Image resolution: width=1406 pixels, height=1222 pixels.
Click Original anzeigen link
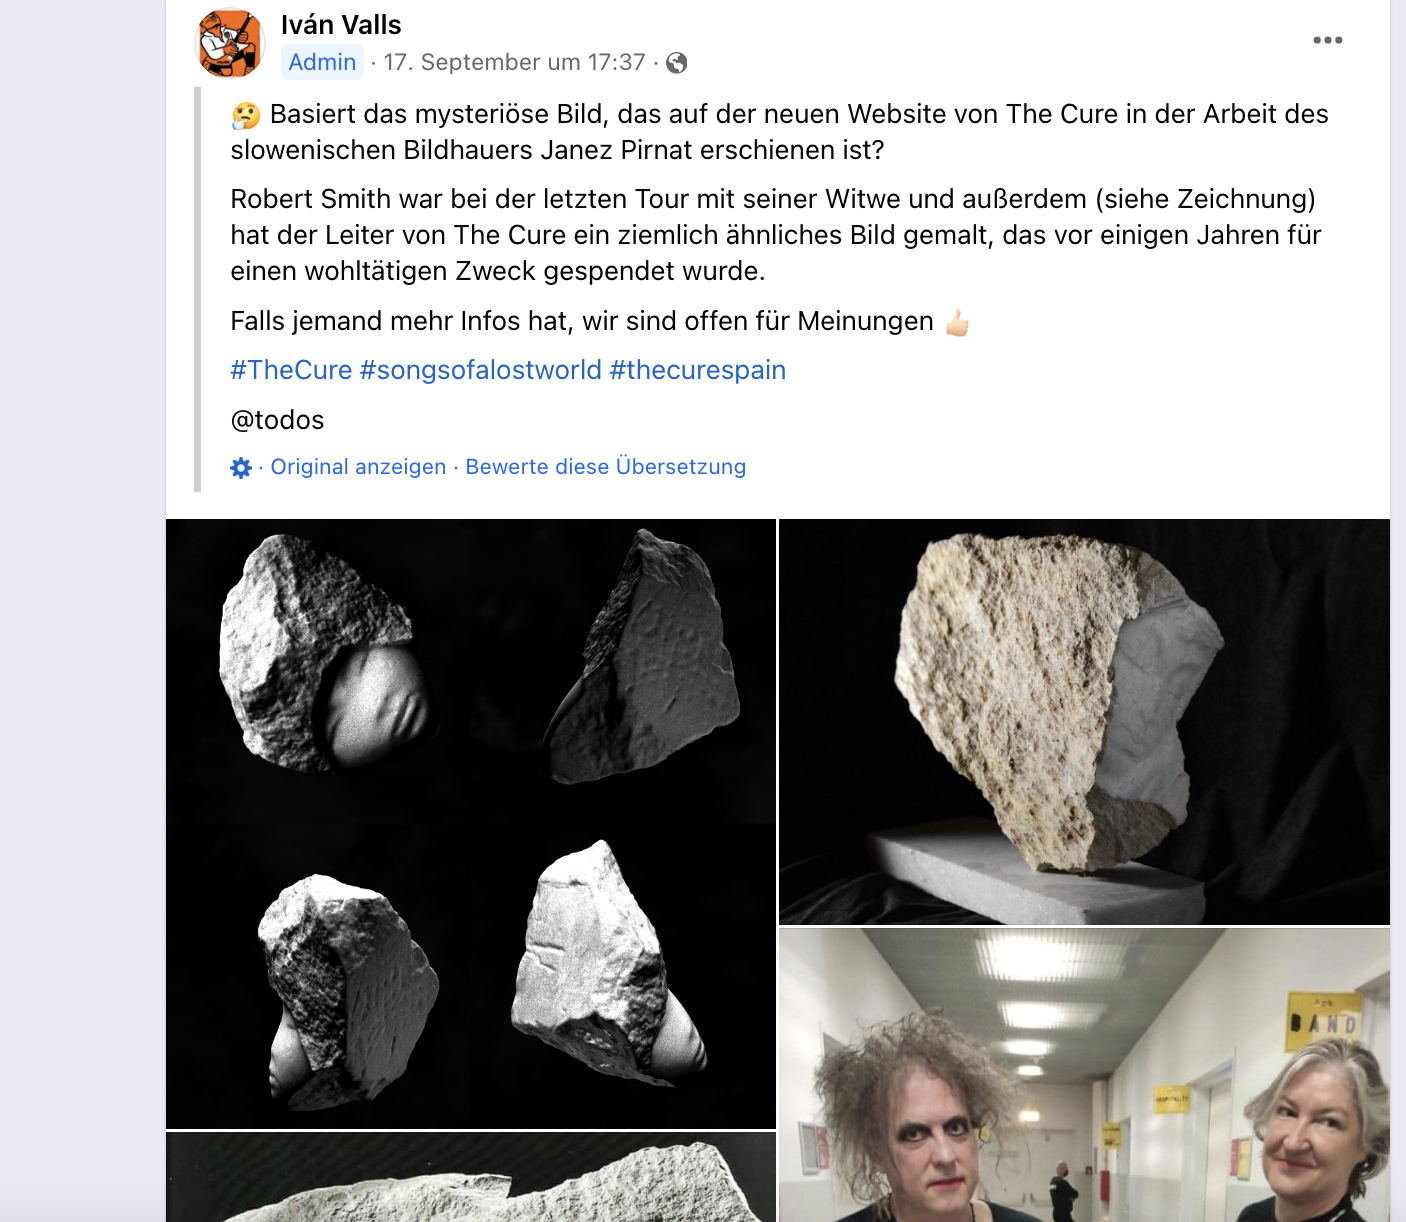tap(358, 467)
